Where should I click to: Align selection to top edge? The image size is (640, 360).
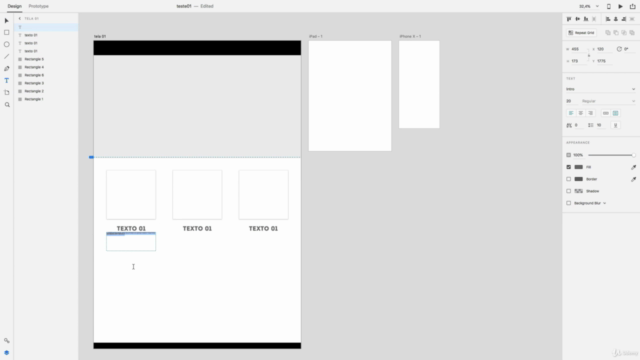point(569,19)
